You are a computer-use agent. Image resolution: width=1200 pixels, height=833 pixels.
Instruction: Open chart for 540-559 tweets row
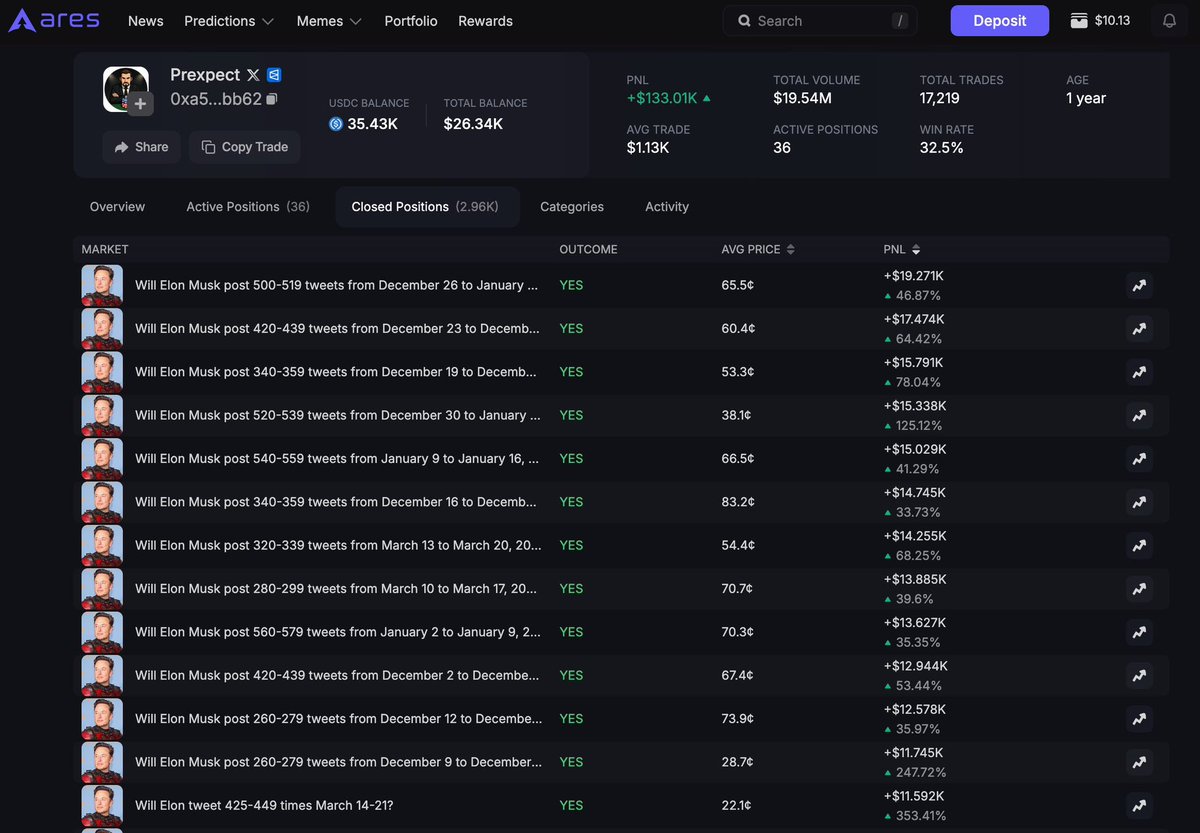coord(1139,459)
